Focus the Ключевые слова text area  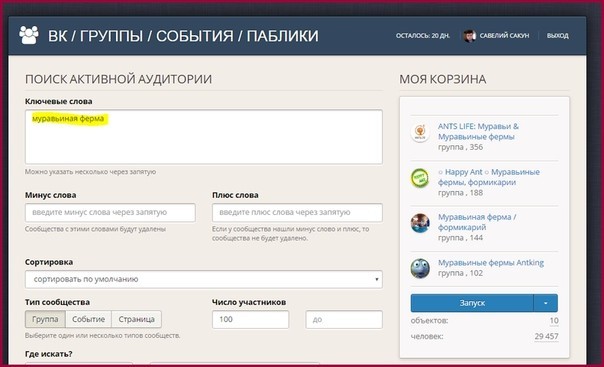(204, 137)
